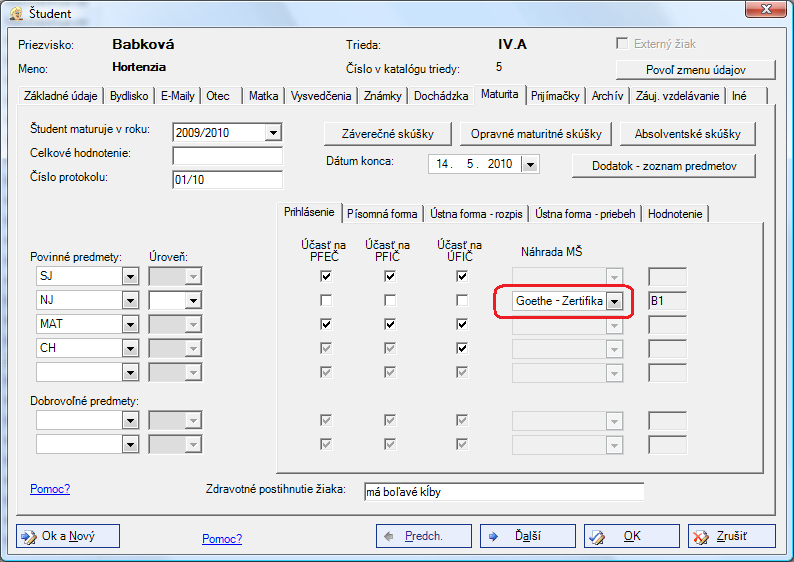
Task: Click the Zdravotné postihnutie žiaka text field
Action: 504,492
